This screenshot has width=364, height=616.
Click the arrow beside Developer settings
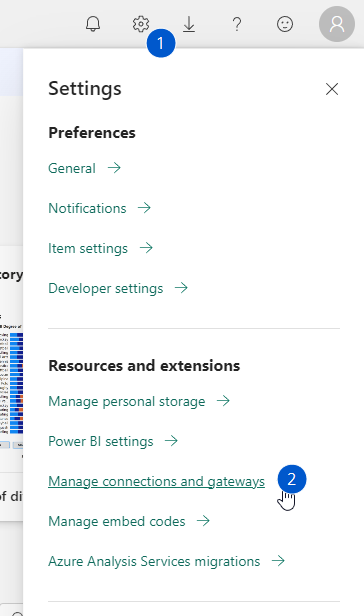181,288
